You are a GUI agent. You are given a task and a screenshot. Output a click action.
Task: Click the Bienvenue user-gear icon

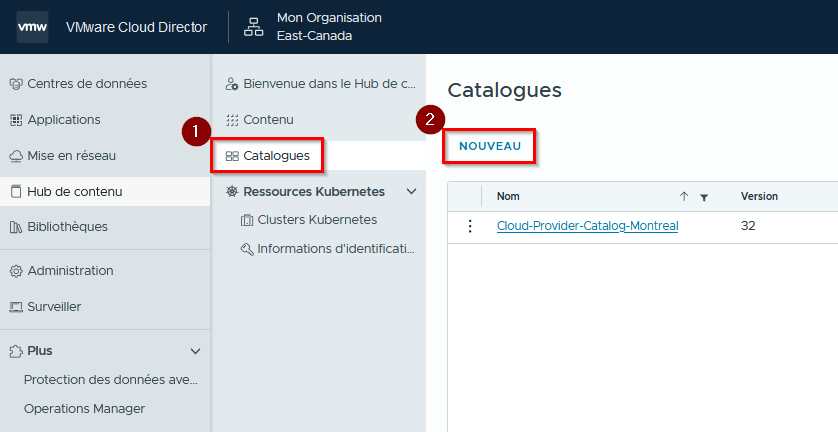click(232, 84)
